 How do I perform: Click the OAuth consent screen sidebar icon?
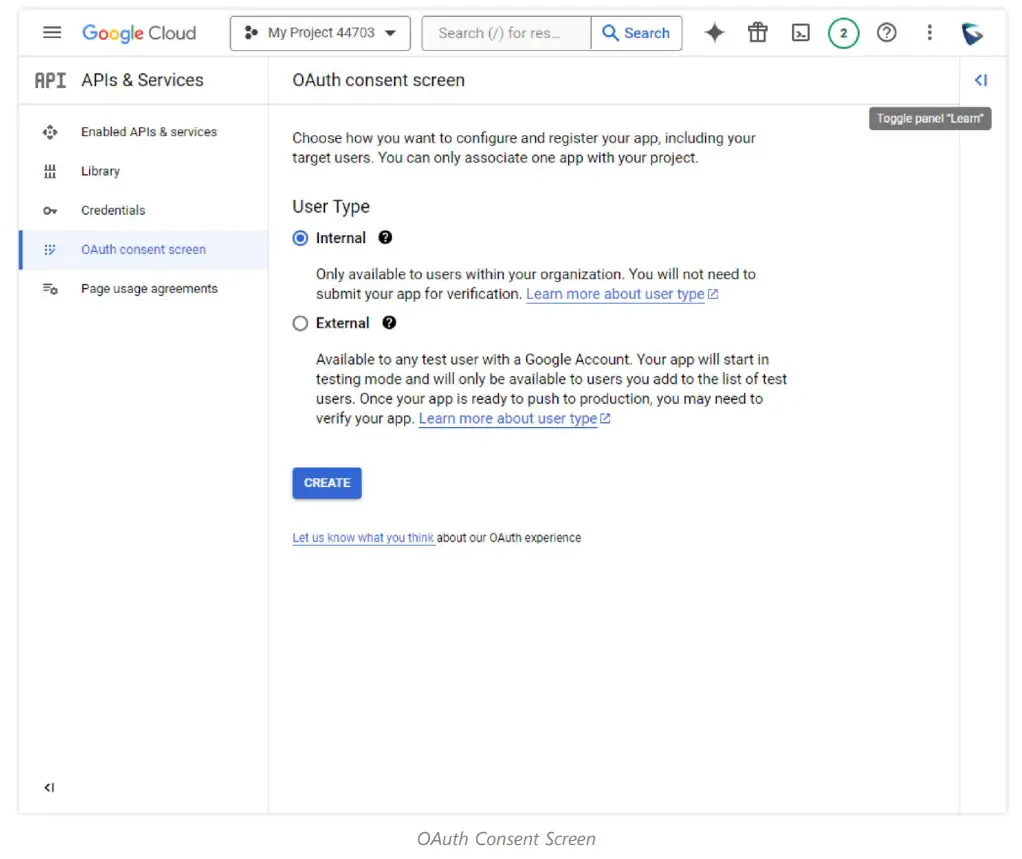tap(50, 250)
